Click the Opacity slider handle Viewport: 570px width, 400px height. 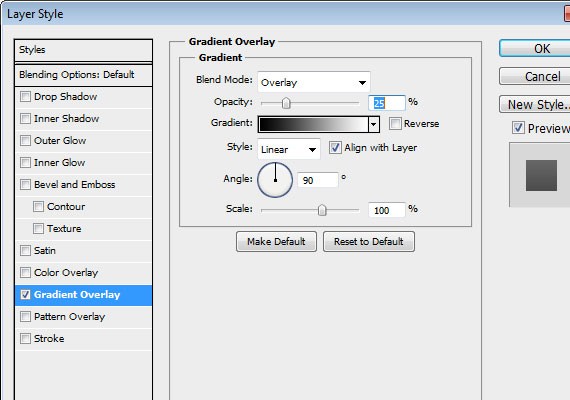(x=286, y=103)
